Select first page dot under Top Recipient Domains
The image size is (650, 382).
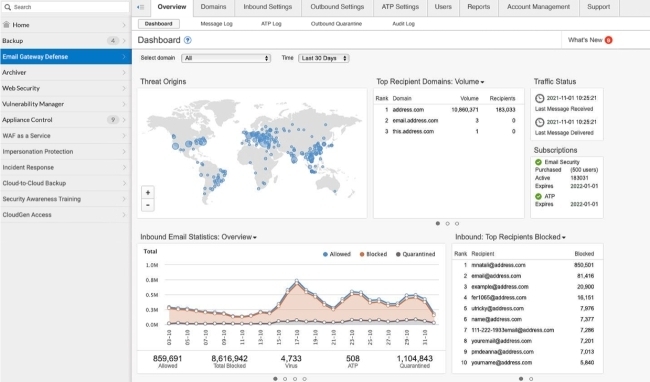(438, 223)
